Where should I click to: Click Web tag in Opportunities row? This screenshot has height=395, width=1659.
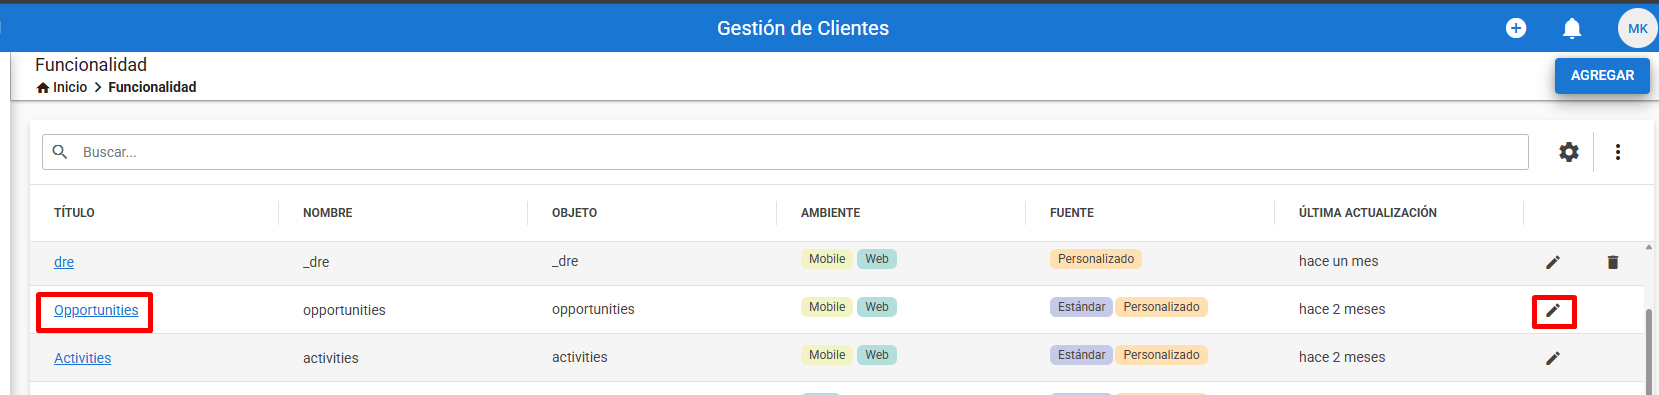[x=877, y=307]
